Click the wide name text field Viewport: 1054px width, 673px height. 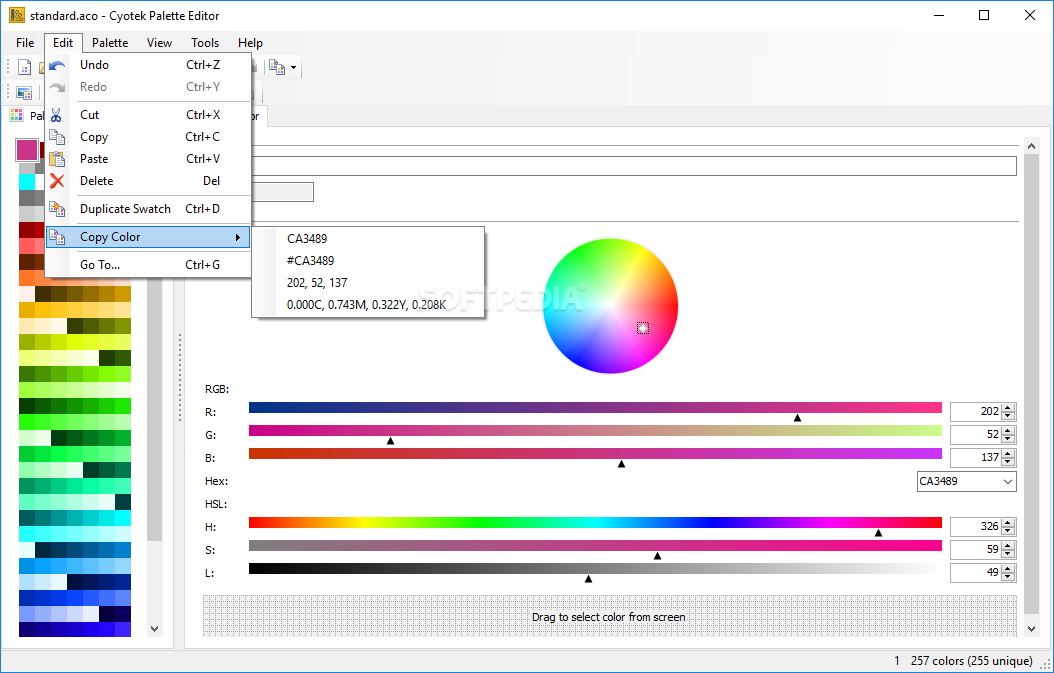633,166
